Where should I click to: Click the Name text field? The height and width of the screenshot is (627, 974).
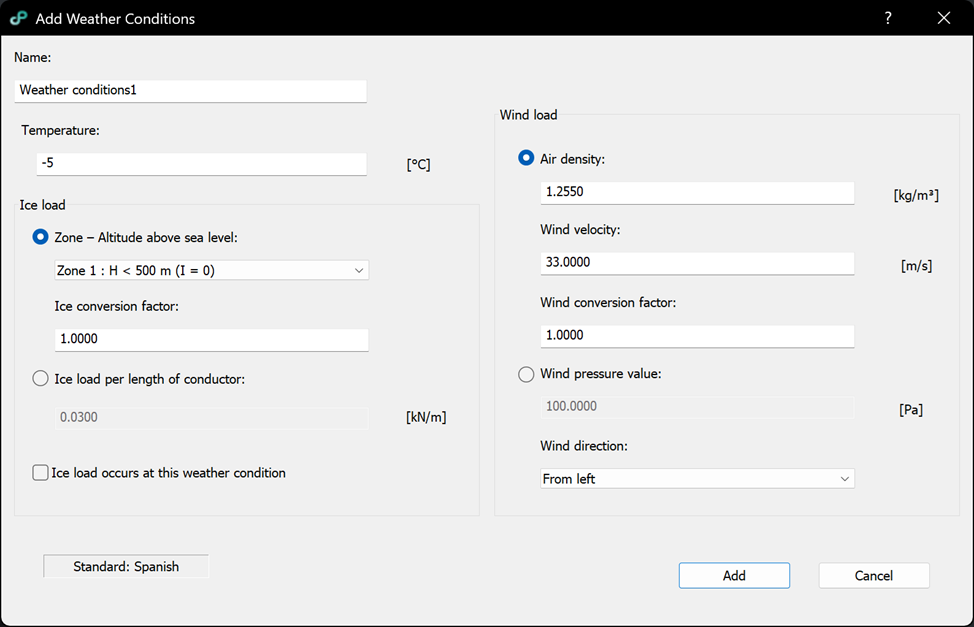pos(191,90)
